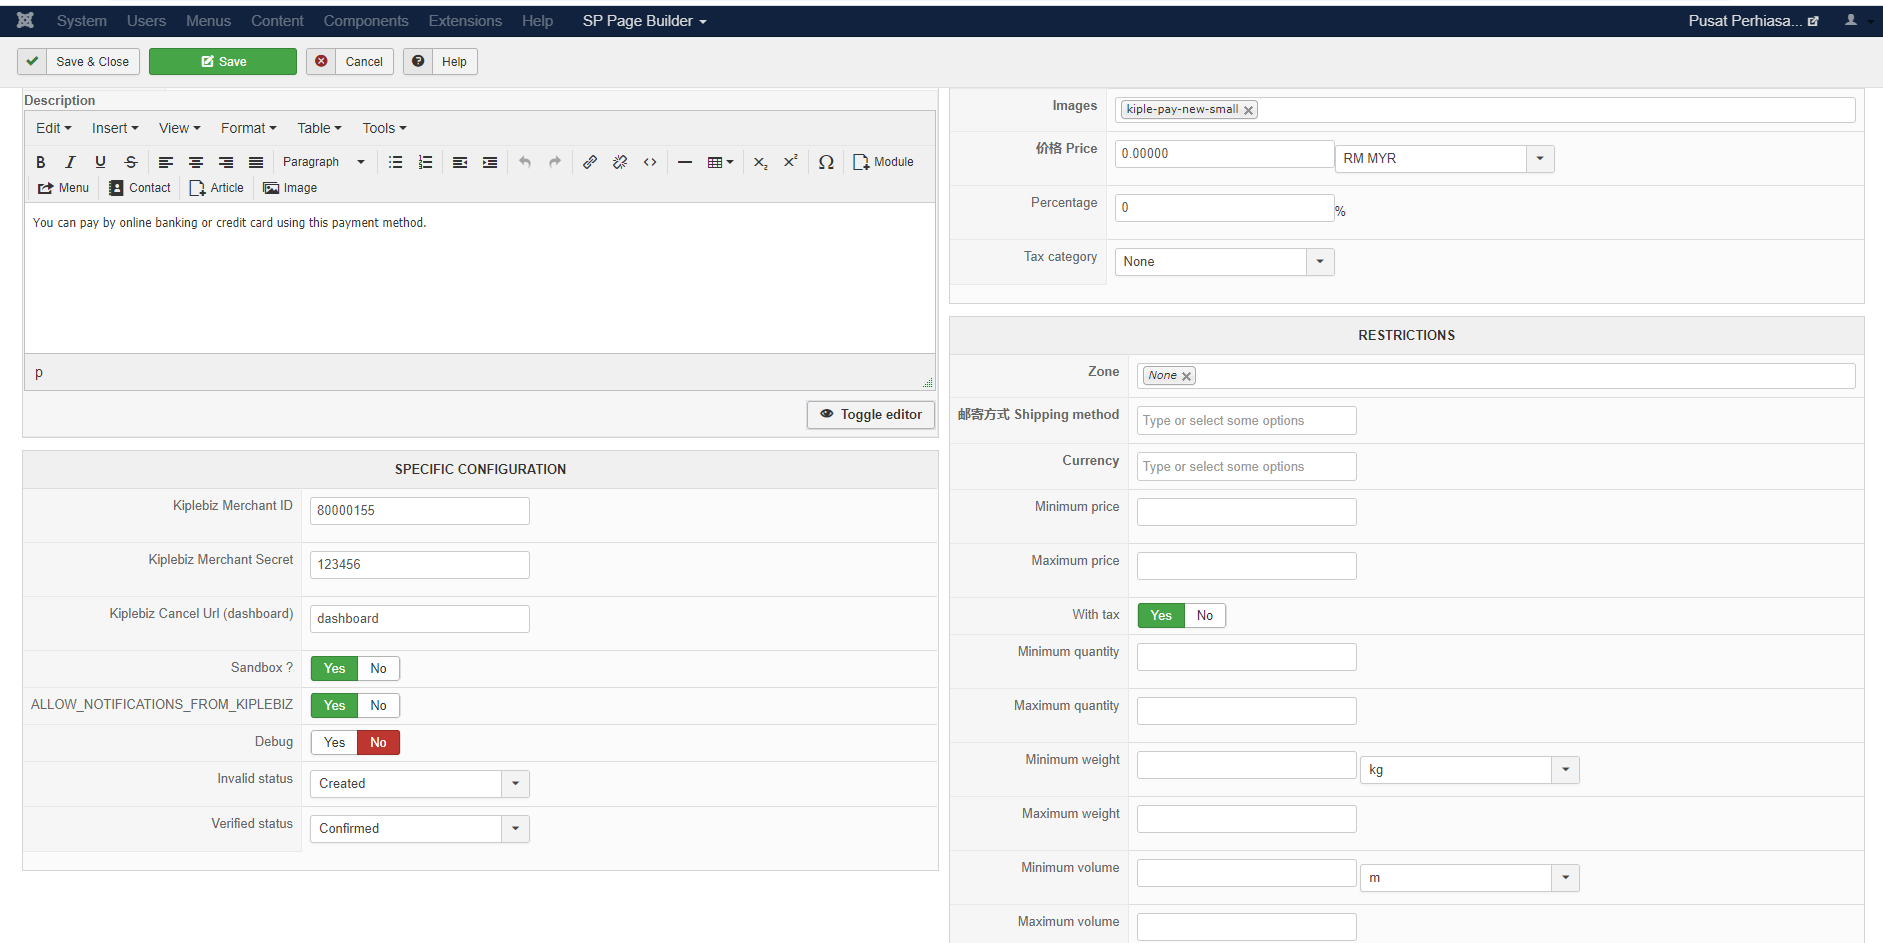Open the Verified status dropdown
Screen dimensions: 1883x943
tap(420, 829)
